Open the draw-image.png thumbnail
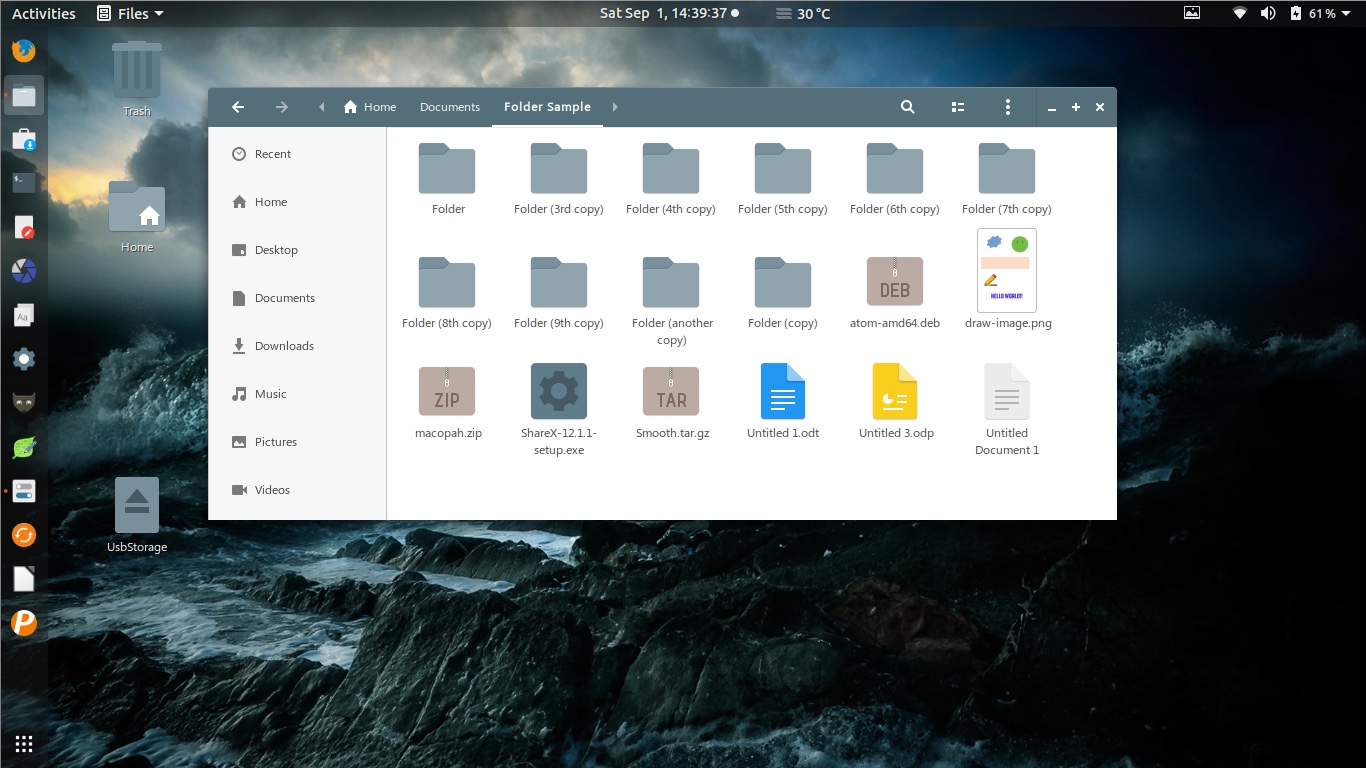This screenshot has height=768, width=1366. (1007, 270)
